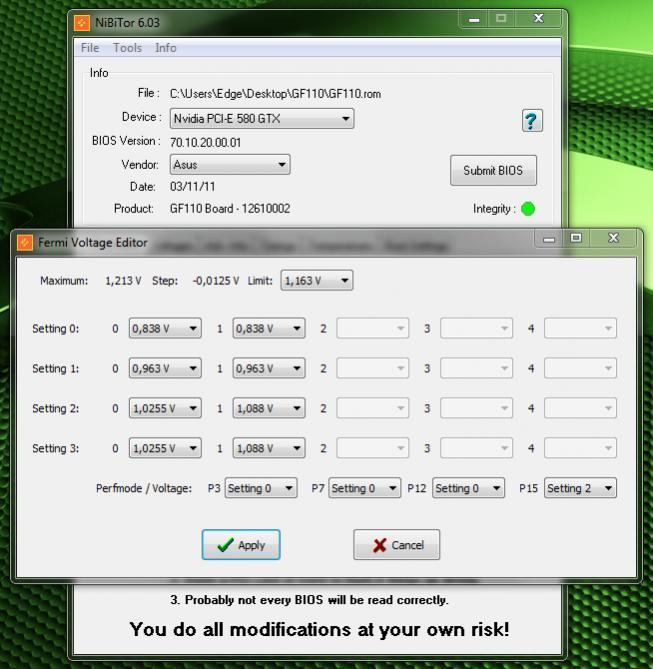Open Setting 0 column 1 voltage dropdown
Viewport: 653px width, 669px height.
[x=269, y=329]
